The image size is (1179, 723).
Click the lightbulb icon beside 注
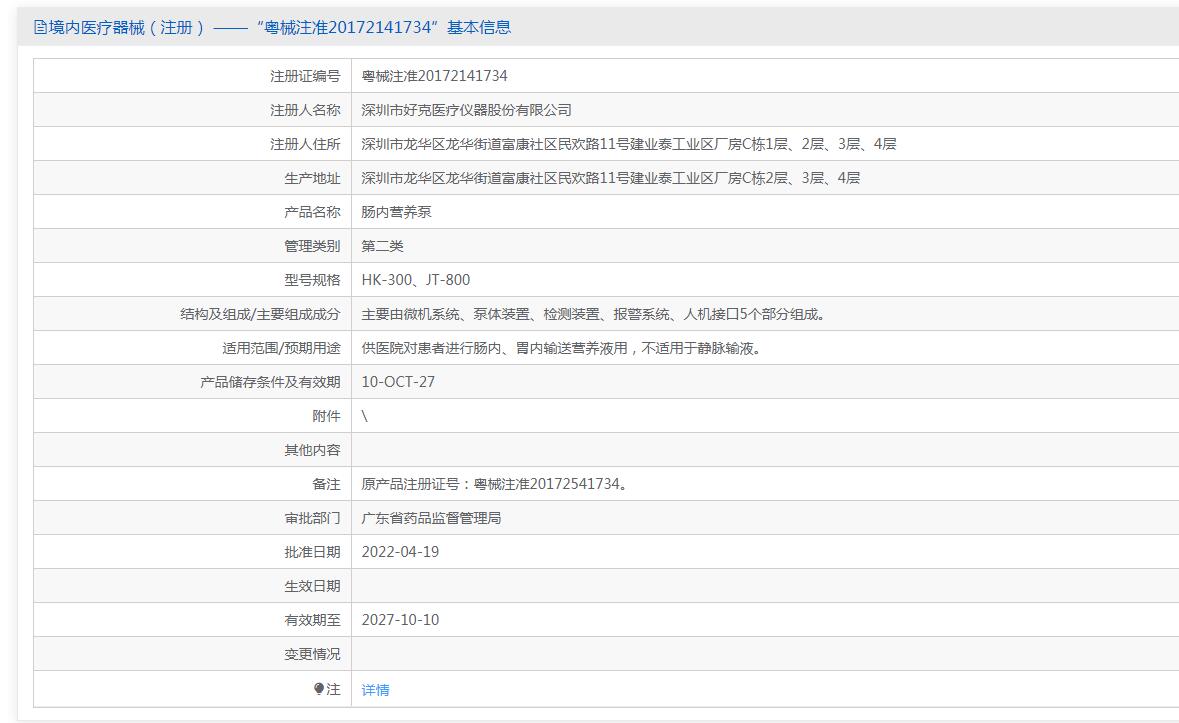(x=319, y=688)
